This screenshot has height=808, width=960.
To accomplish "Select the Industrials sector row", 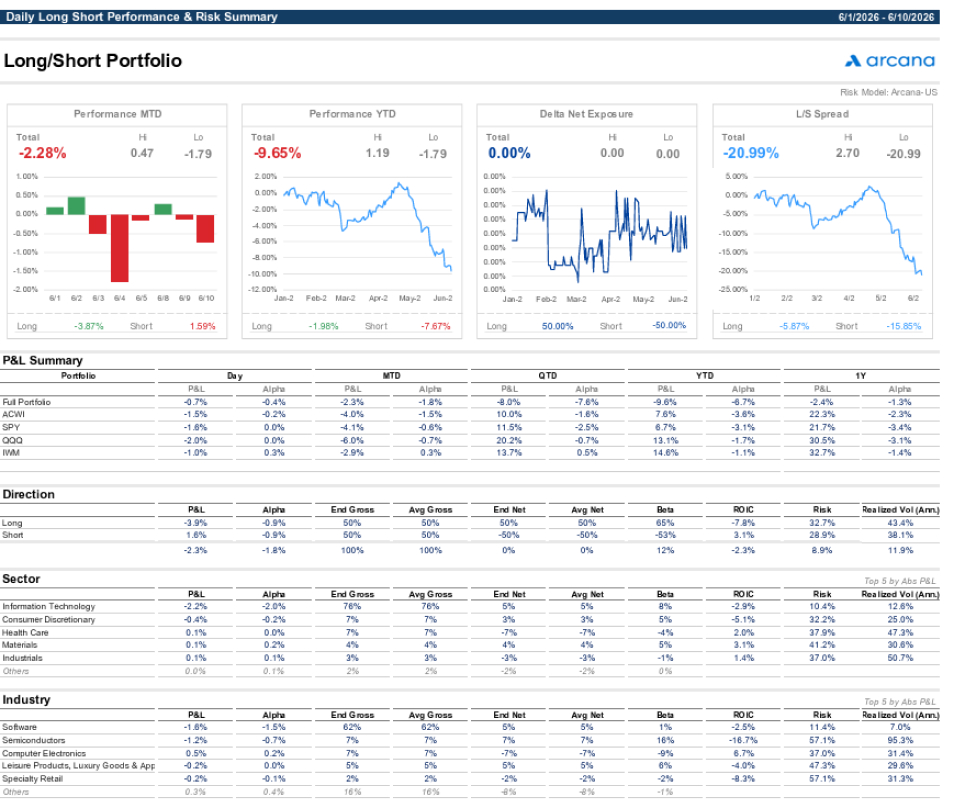I will coord(470,658).
